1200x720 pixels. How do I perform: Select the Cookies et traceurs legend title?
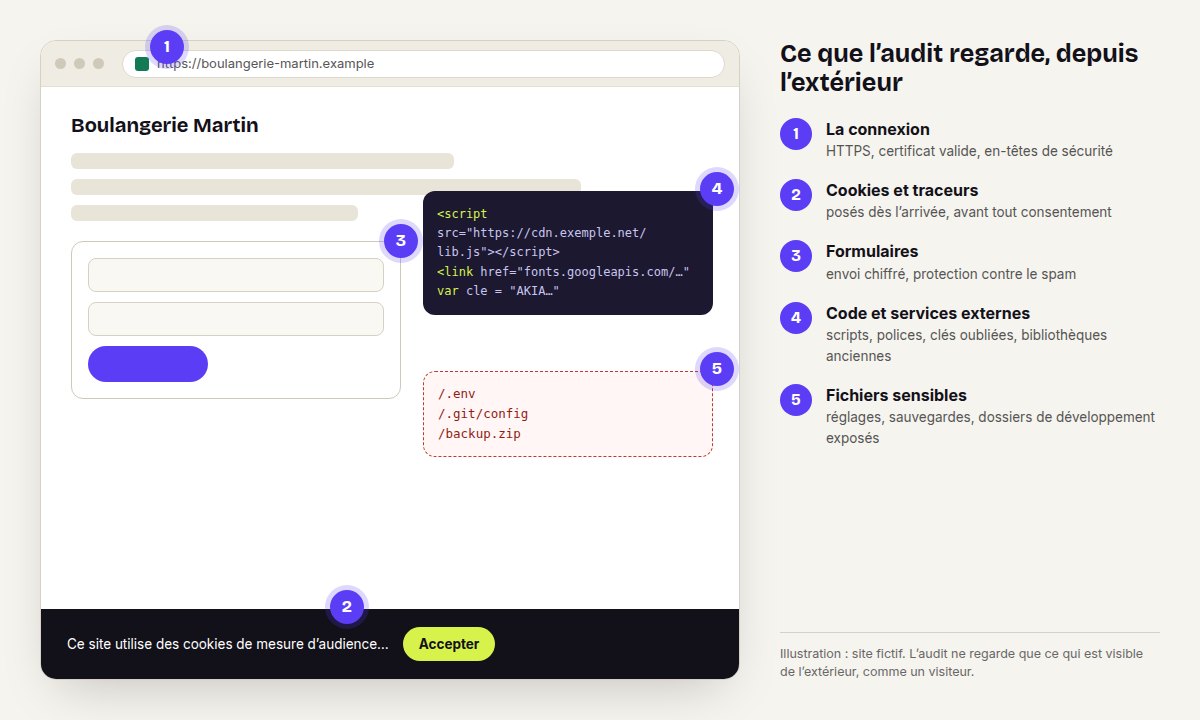tap(902, 190)
